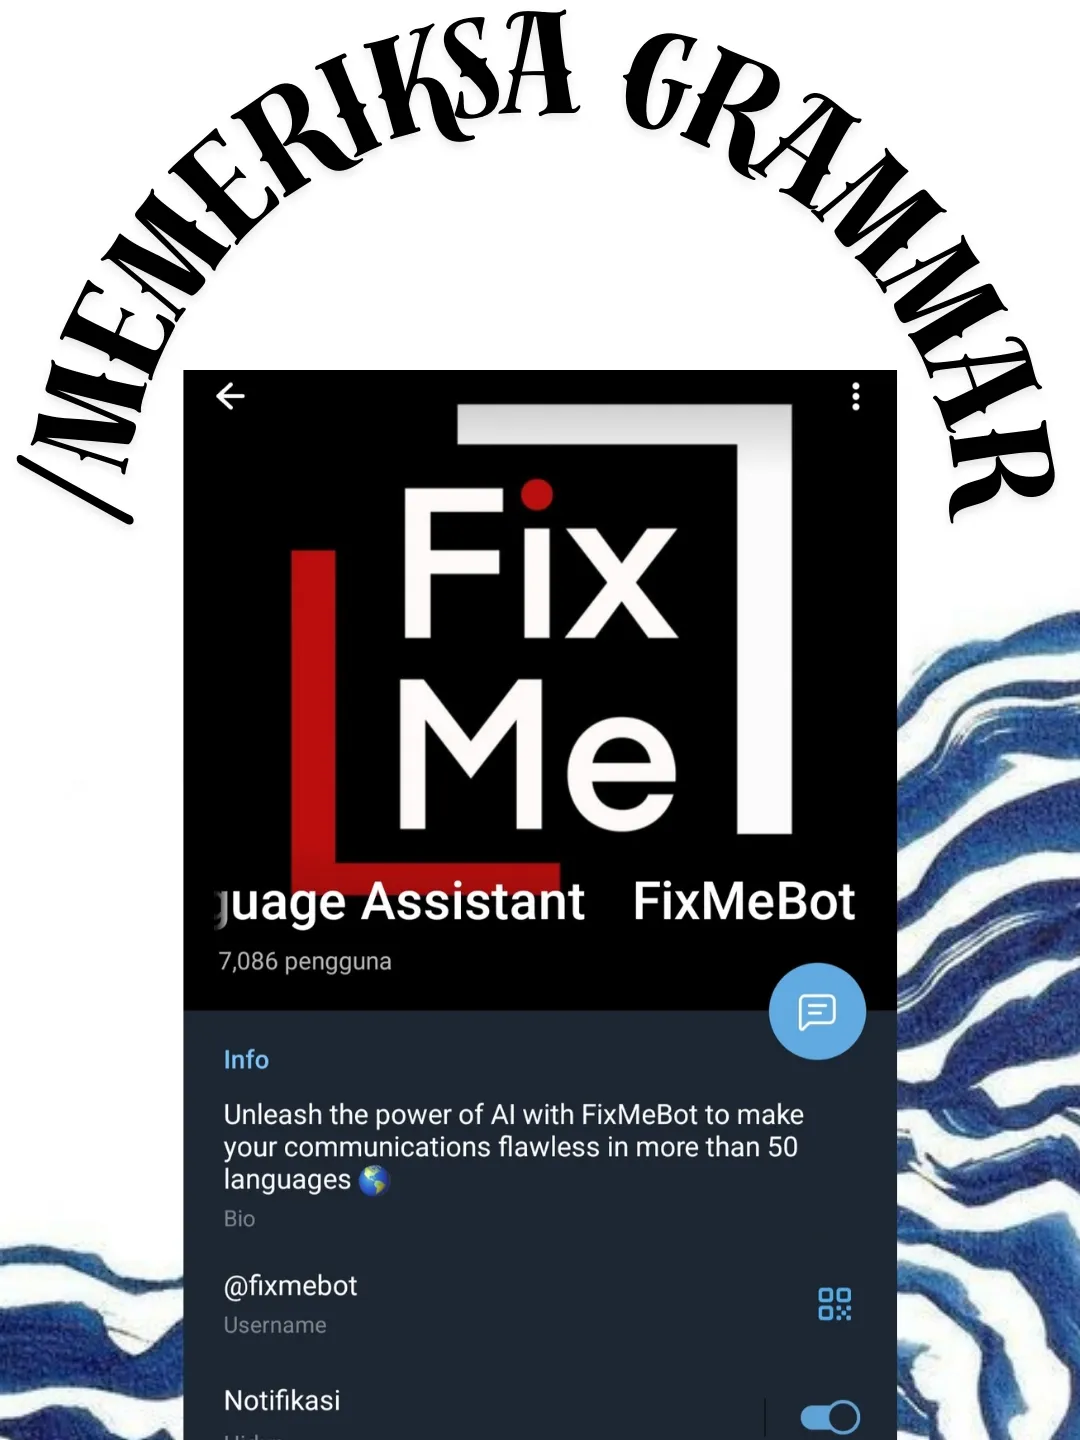Toggle the Notifikasi switch
The image size is (1080, 1440).
coord(829,1416)
